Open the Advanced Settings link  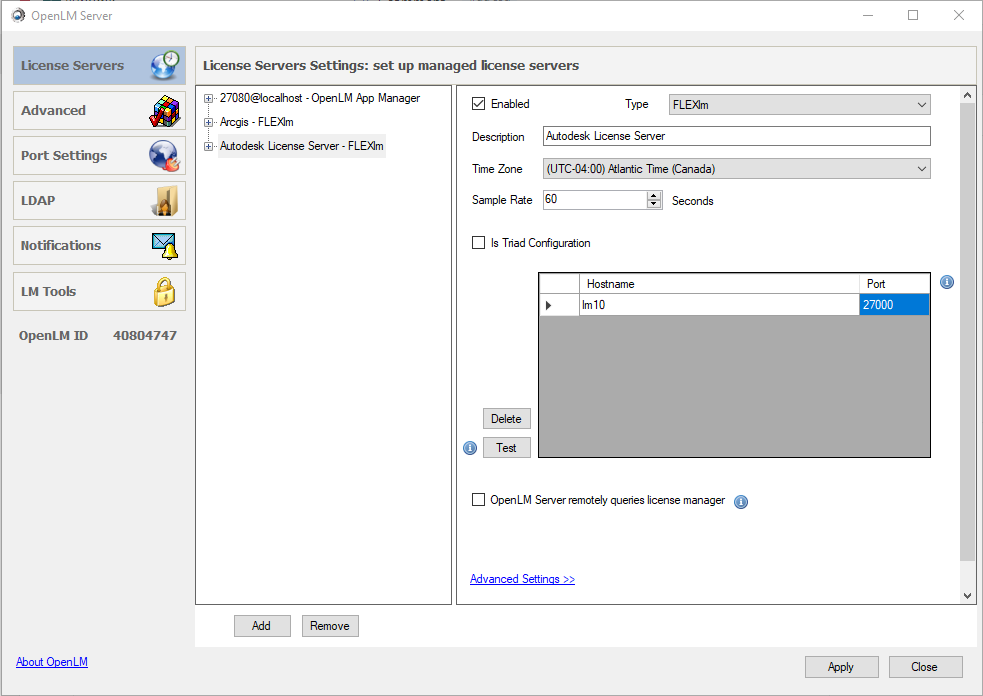pos(522,579)
